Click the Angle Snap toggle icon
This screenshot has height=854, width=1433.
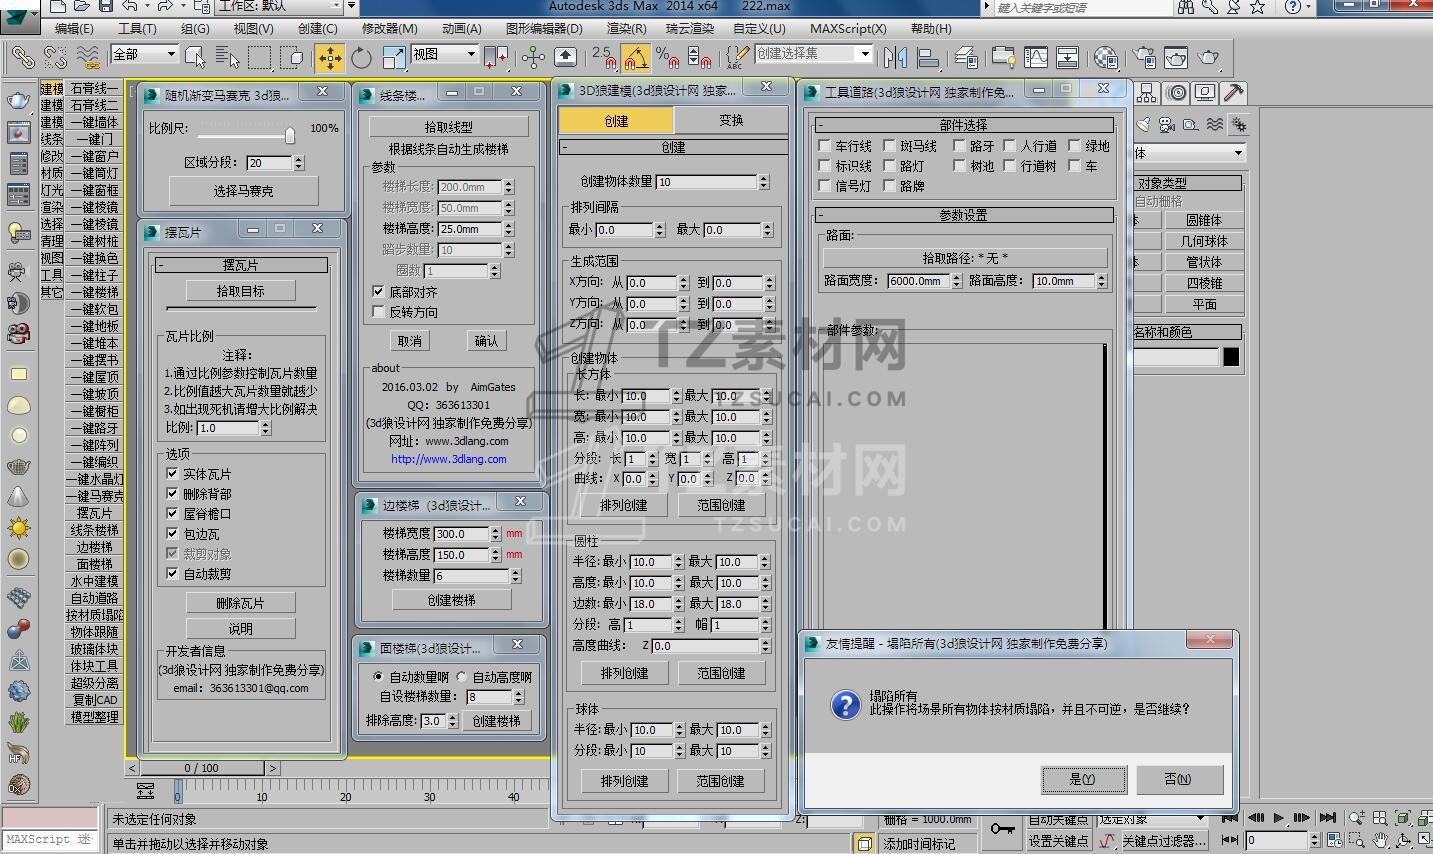(x=635, y=57)
